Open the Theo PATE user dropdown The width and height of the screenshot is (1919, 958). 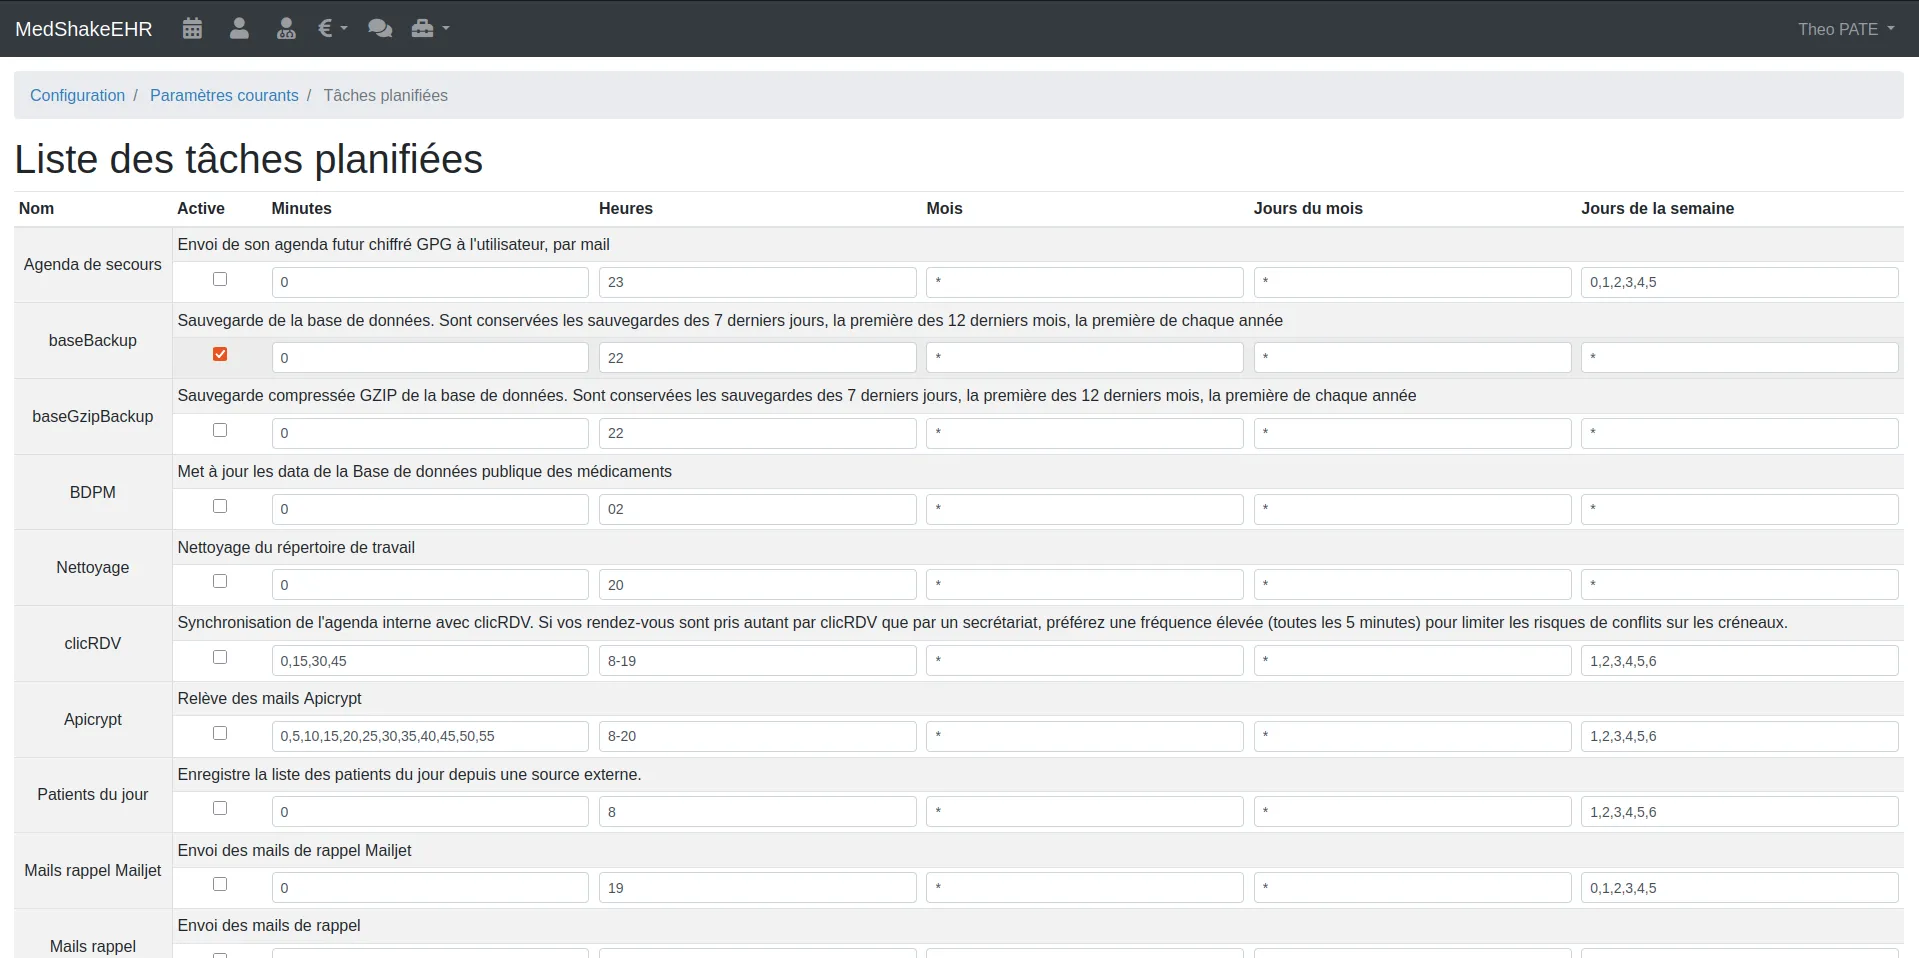(1845, 29)
